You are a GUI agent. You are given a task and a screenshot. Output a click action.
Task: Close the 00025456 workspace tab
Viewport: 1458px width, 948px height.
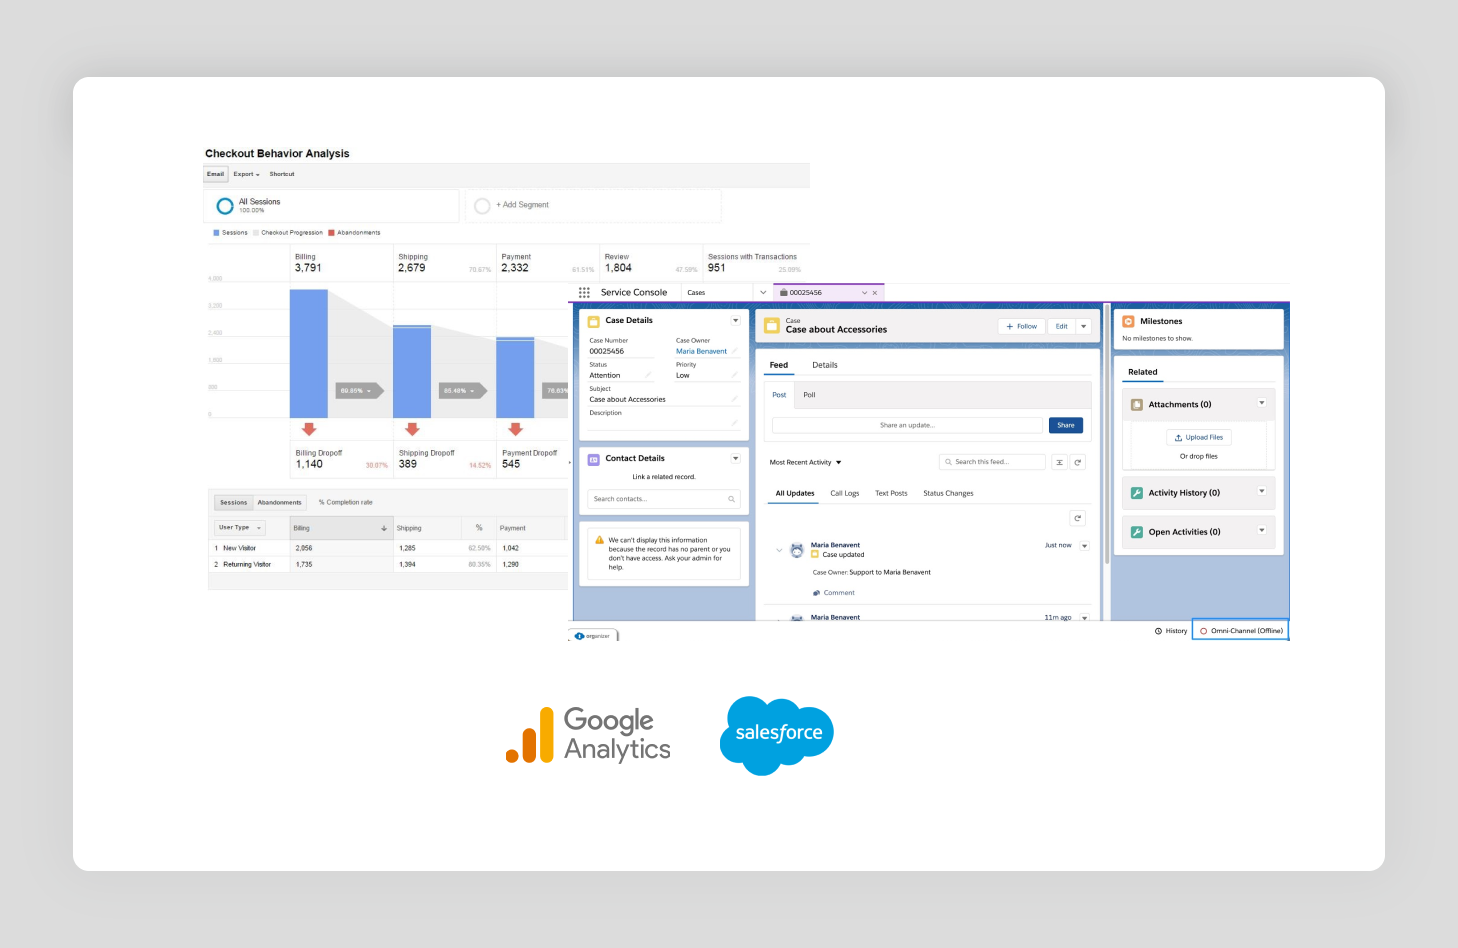pyautogui.click(x=875, y=293)
